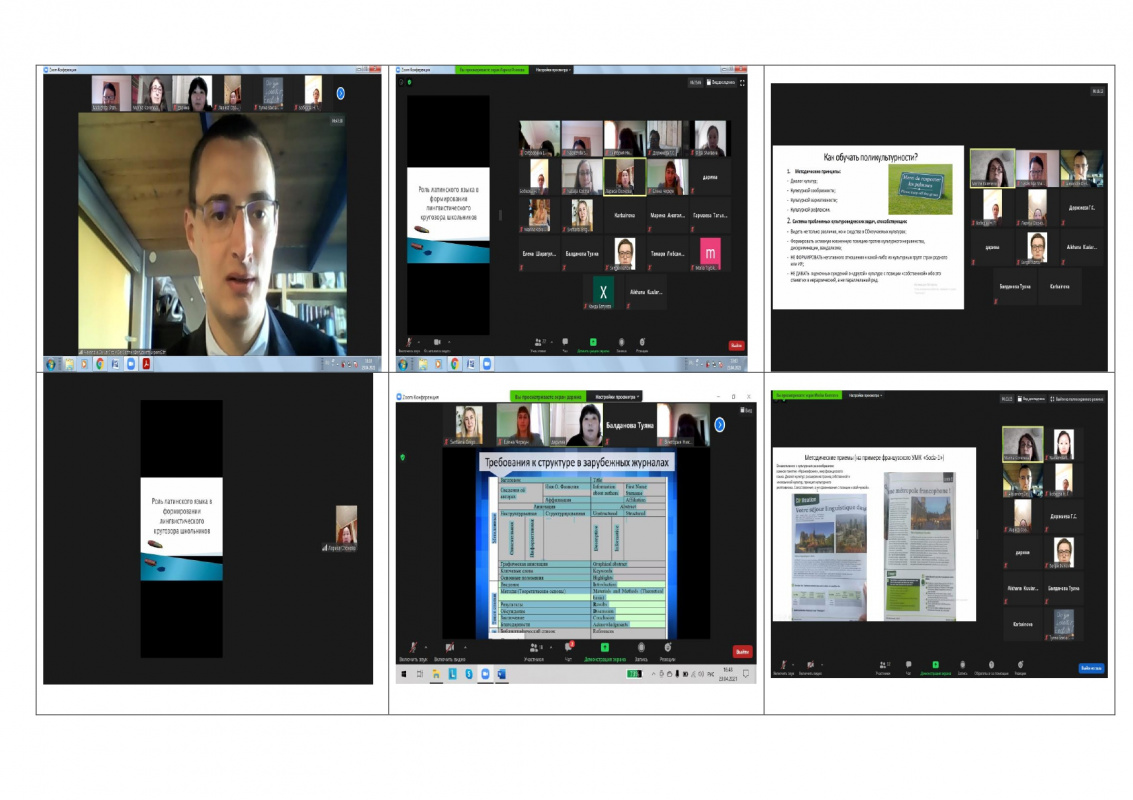Viewport: 1133px width, 800px height.
Task: Open Chat with red unread badge
Action: tap(568, 648)
